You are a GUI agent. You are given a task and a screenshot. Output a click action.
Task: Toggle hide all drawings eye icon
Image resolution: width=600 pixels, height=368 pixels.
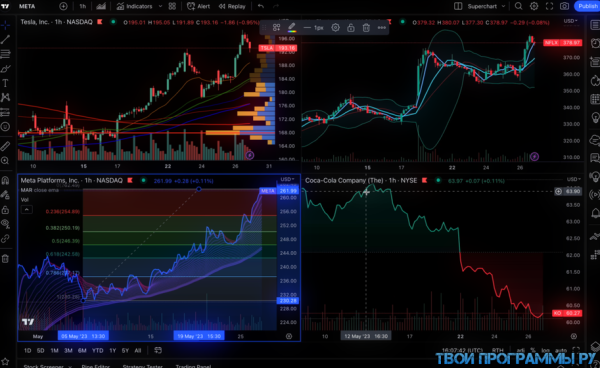click(x=5, y=224)
